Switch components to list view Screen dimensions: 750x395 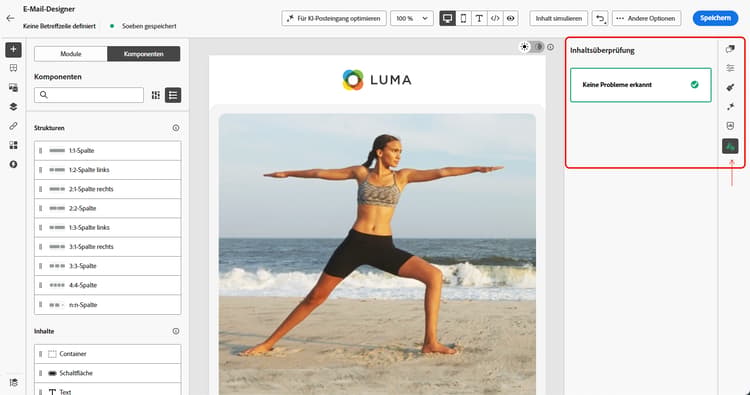pos(173,95)
